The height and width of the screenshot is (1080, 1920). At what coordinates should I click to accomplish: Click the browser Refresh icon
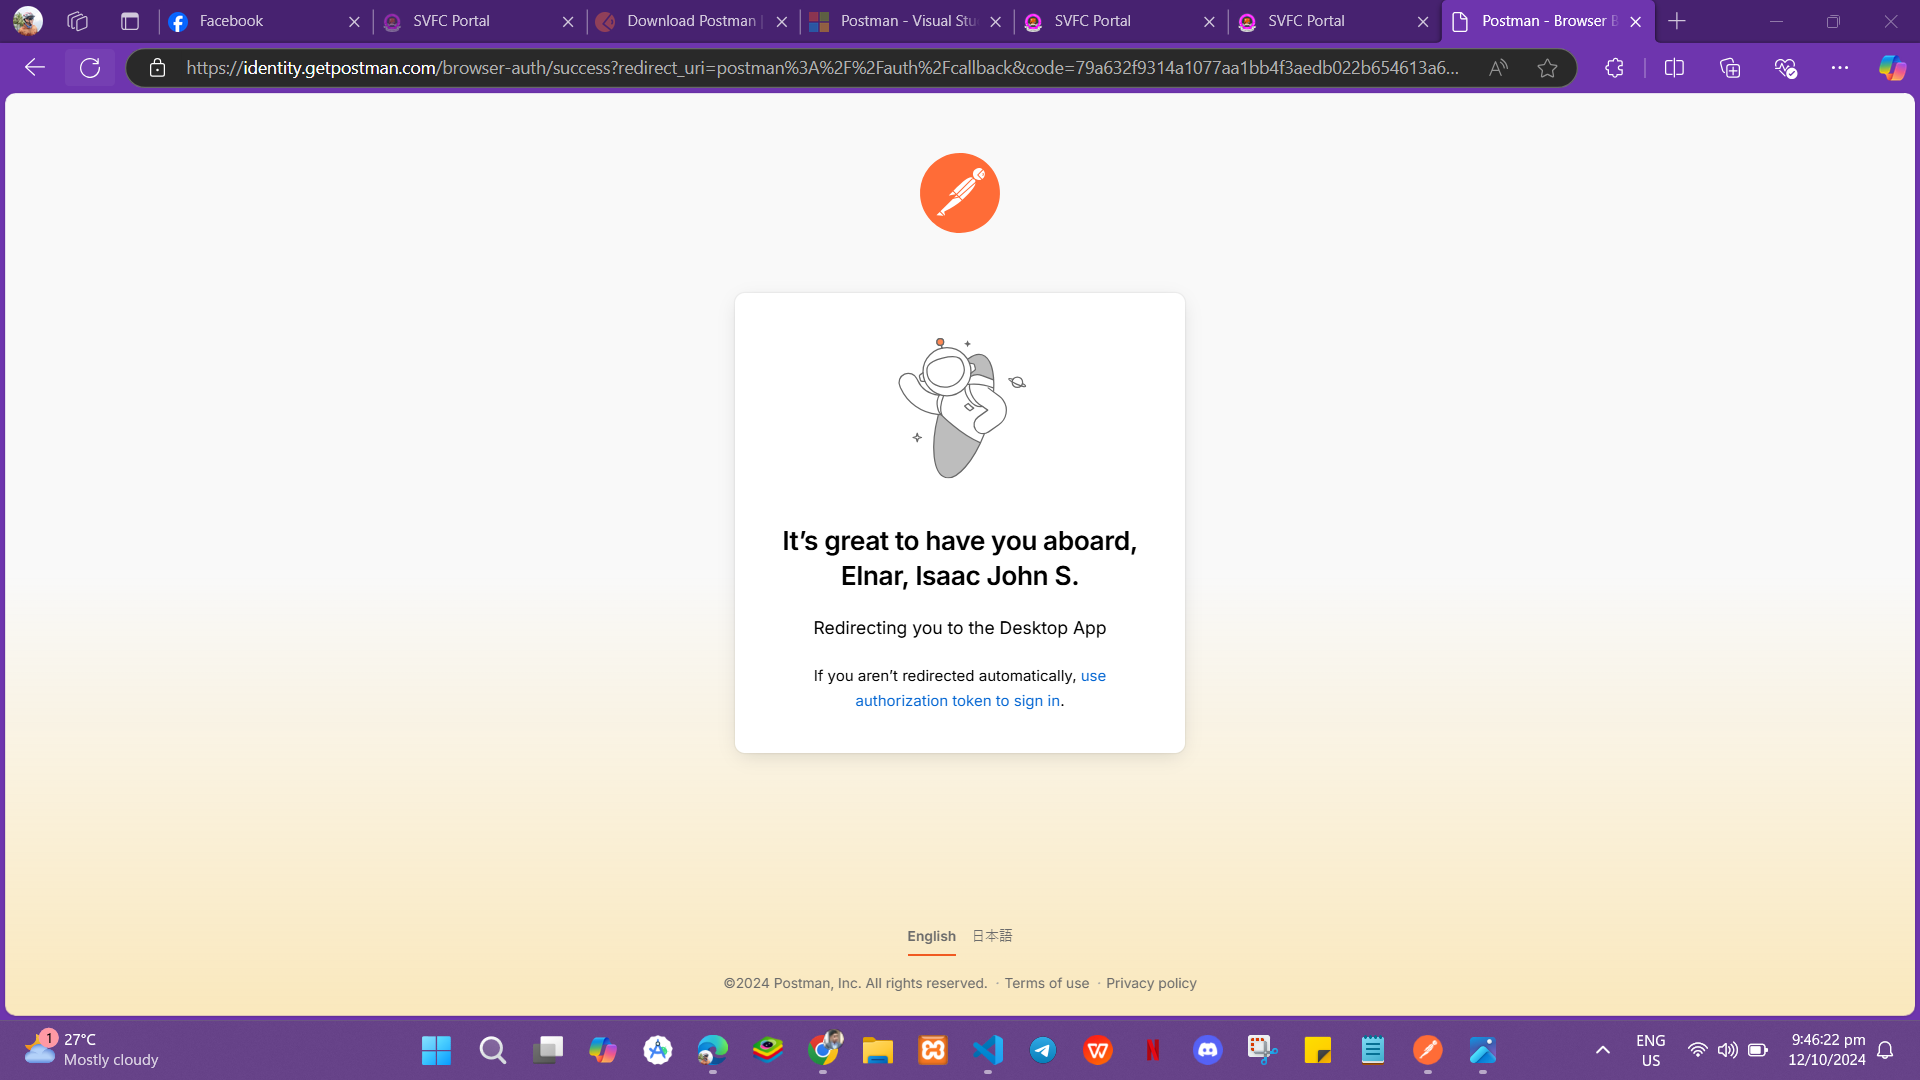[x=90, y=68]
